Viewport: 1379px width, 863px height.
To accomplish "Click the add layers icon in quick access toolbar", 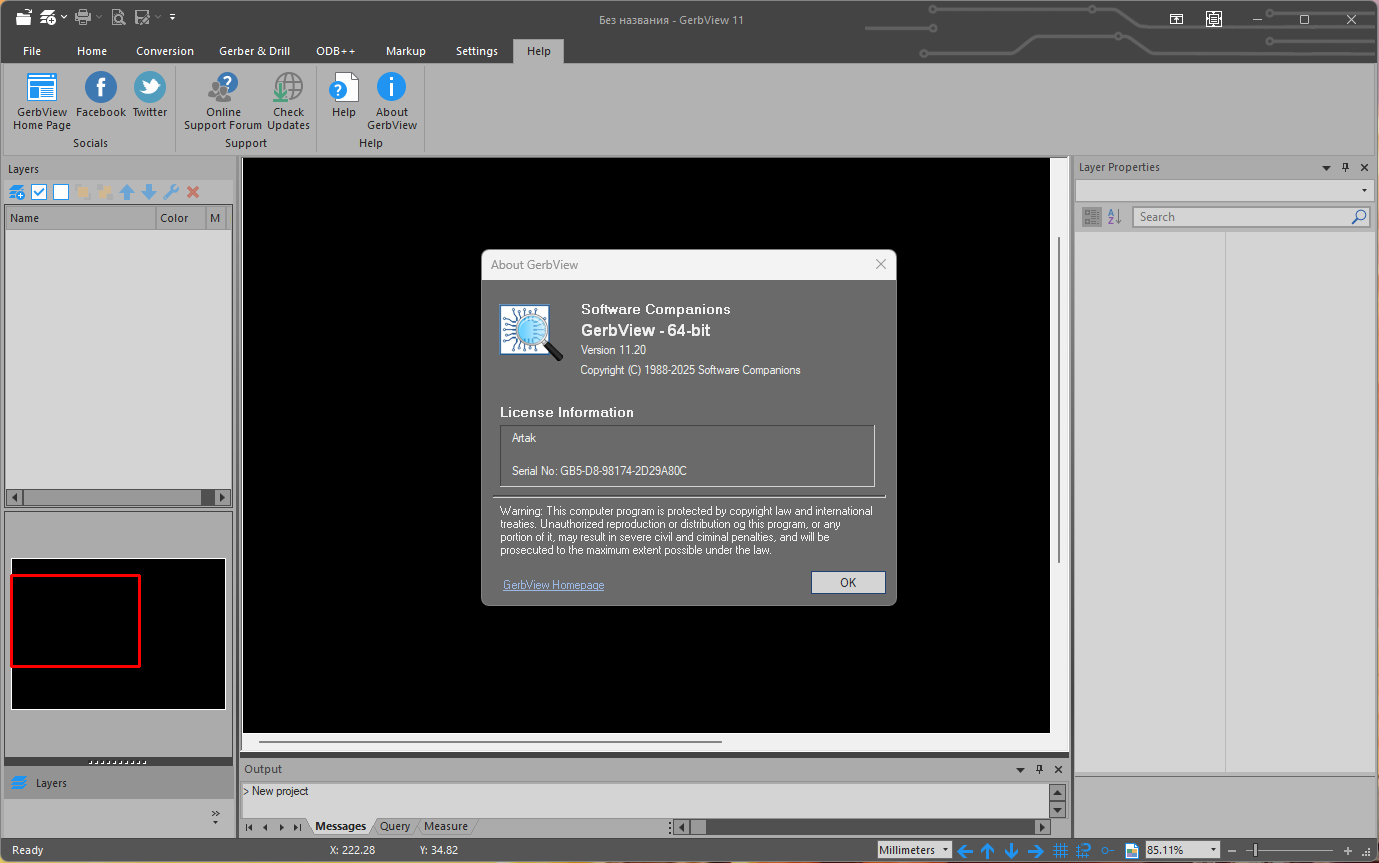I will 48,17.
